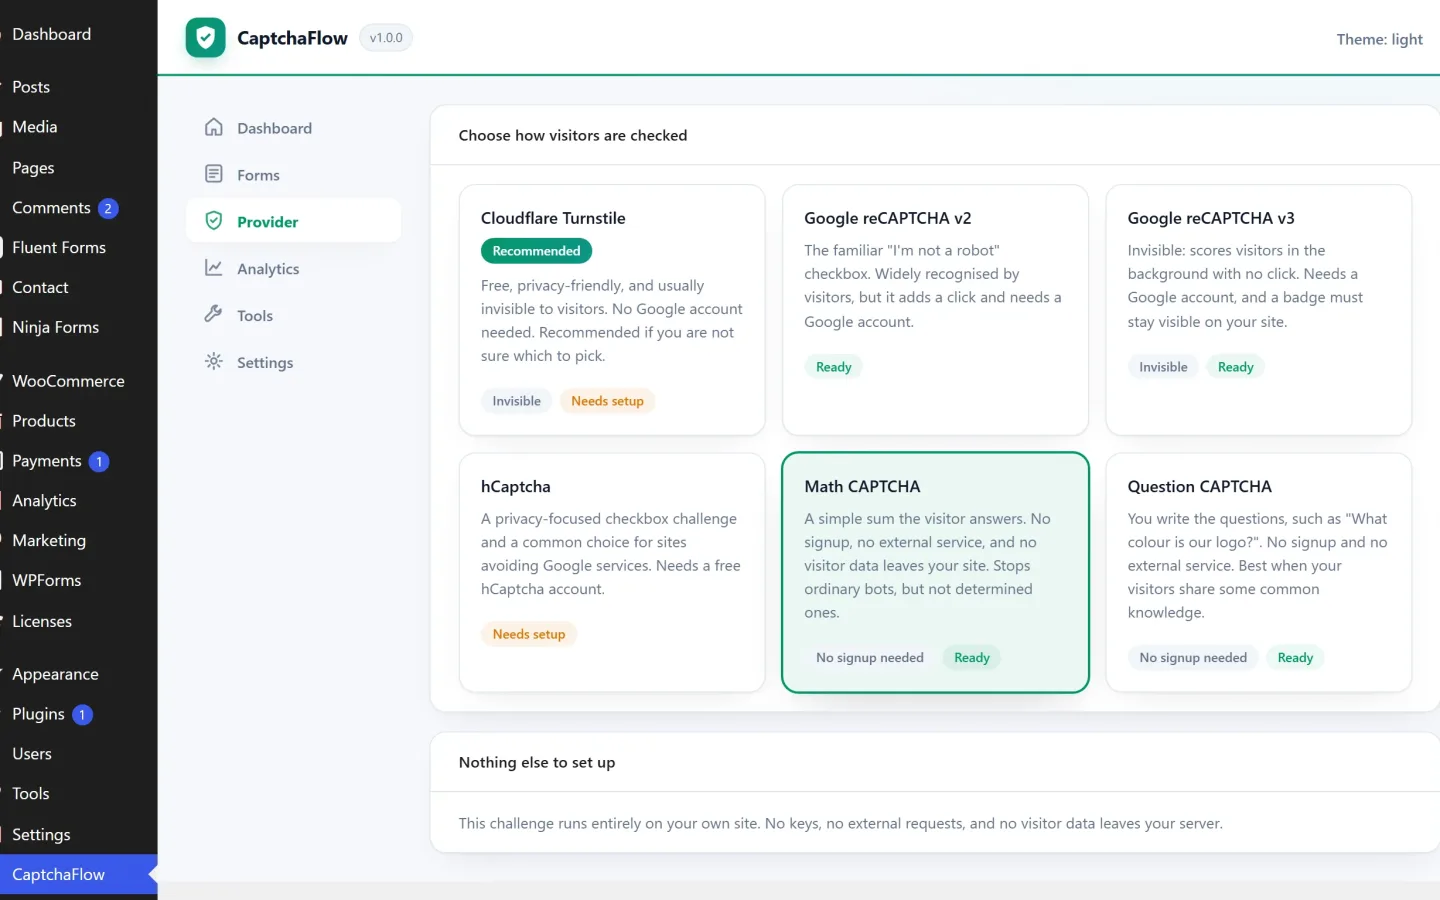
Task: Open WooCommerce in admin sidebar
Action: click(78, 381)
